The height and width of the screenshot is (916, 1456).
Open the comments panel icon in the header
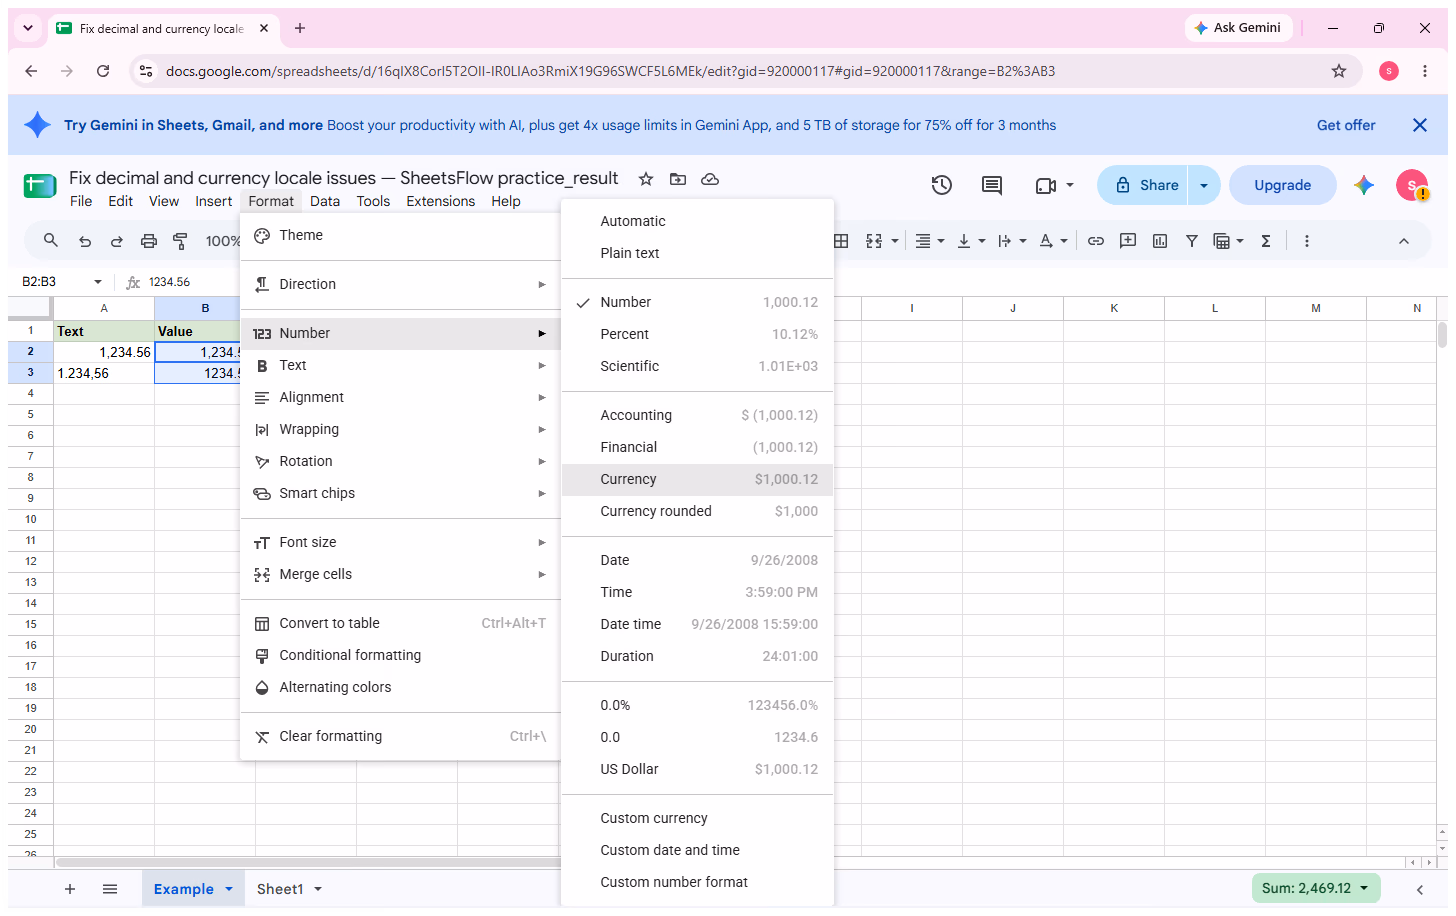(992, 185)
